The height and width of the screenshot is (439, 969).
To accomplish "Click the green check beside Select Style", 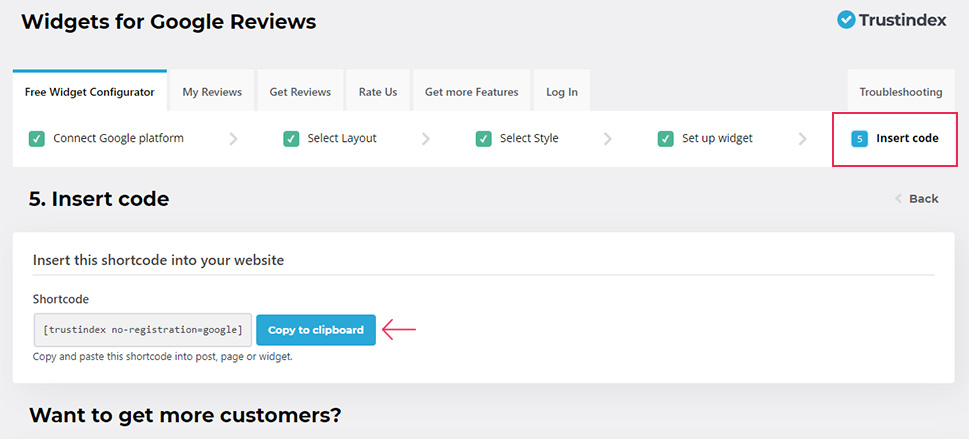I will click(483, 139).
